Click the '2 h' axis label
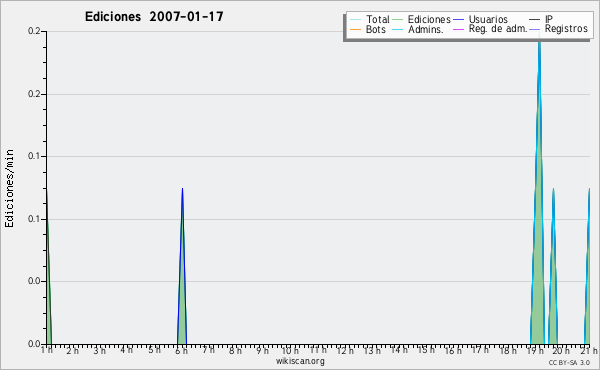This screenshot has height=370, width=600. (x=72, y=351)
